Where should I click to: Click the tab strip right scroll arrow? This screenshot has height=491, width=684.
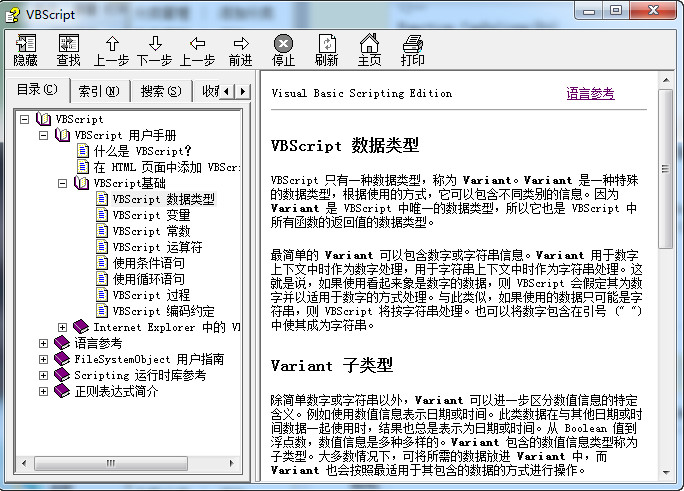(x=243, y=92)
